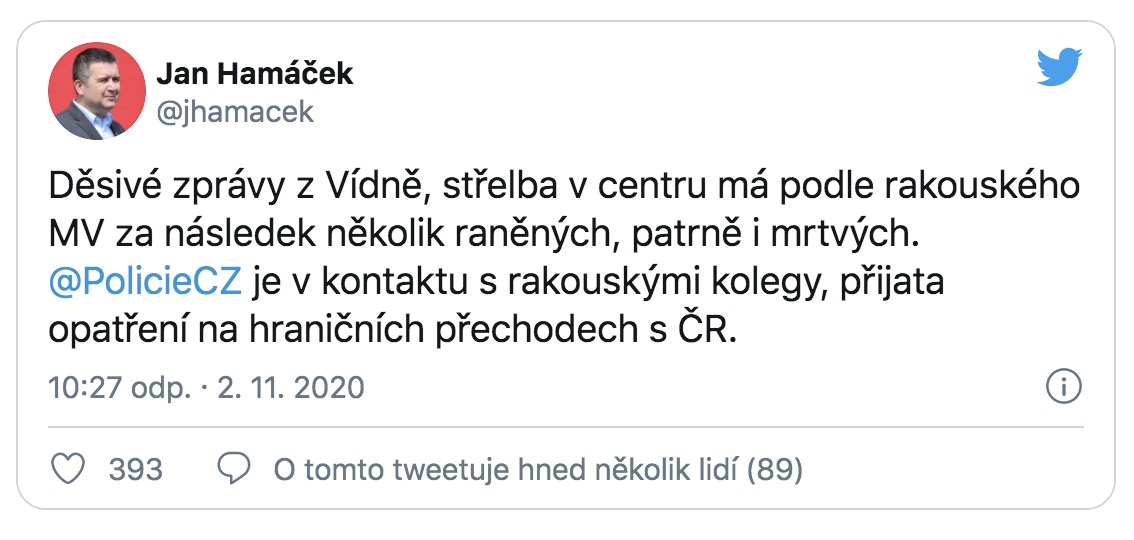Click the line 'opatření na hraničních přechodech s ČR'
The width and height of the screenshot is (1134, 540).
coord(392,330)
